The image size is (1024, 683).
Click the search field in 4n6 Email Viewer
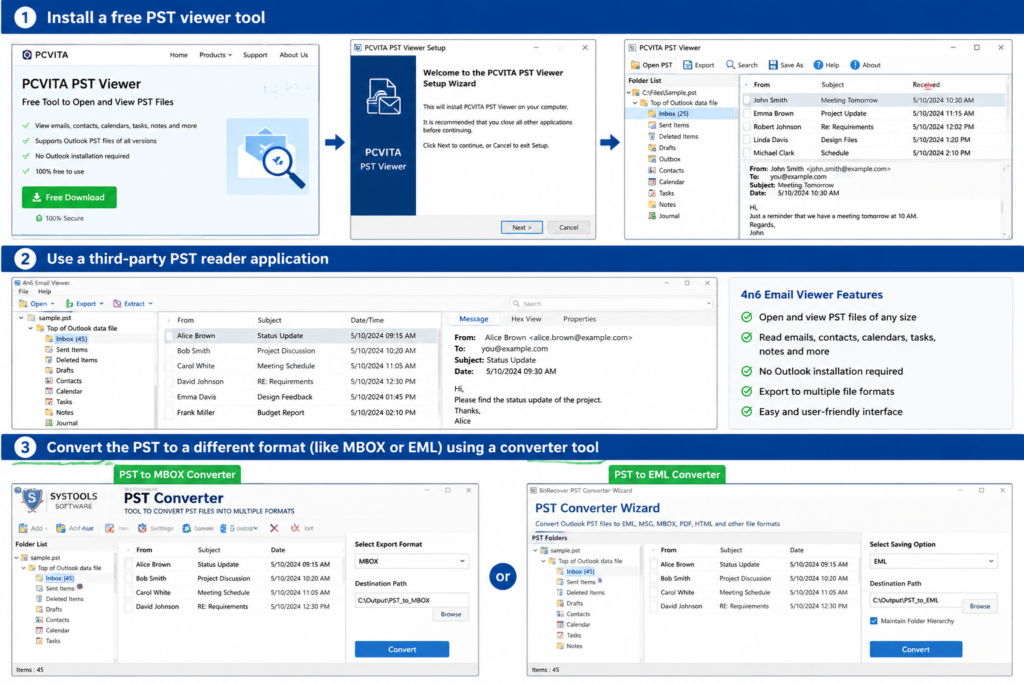click(x=611, y=304)
